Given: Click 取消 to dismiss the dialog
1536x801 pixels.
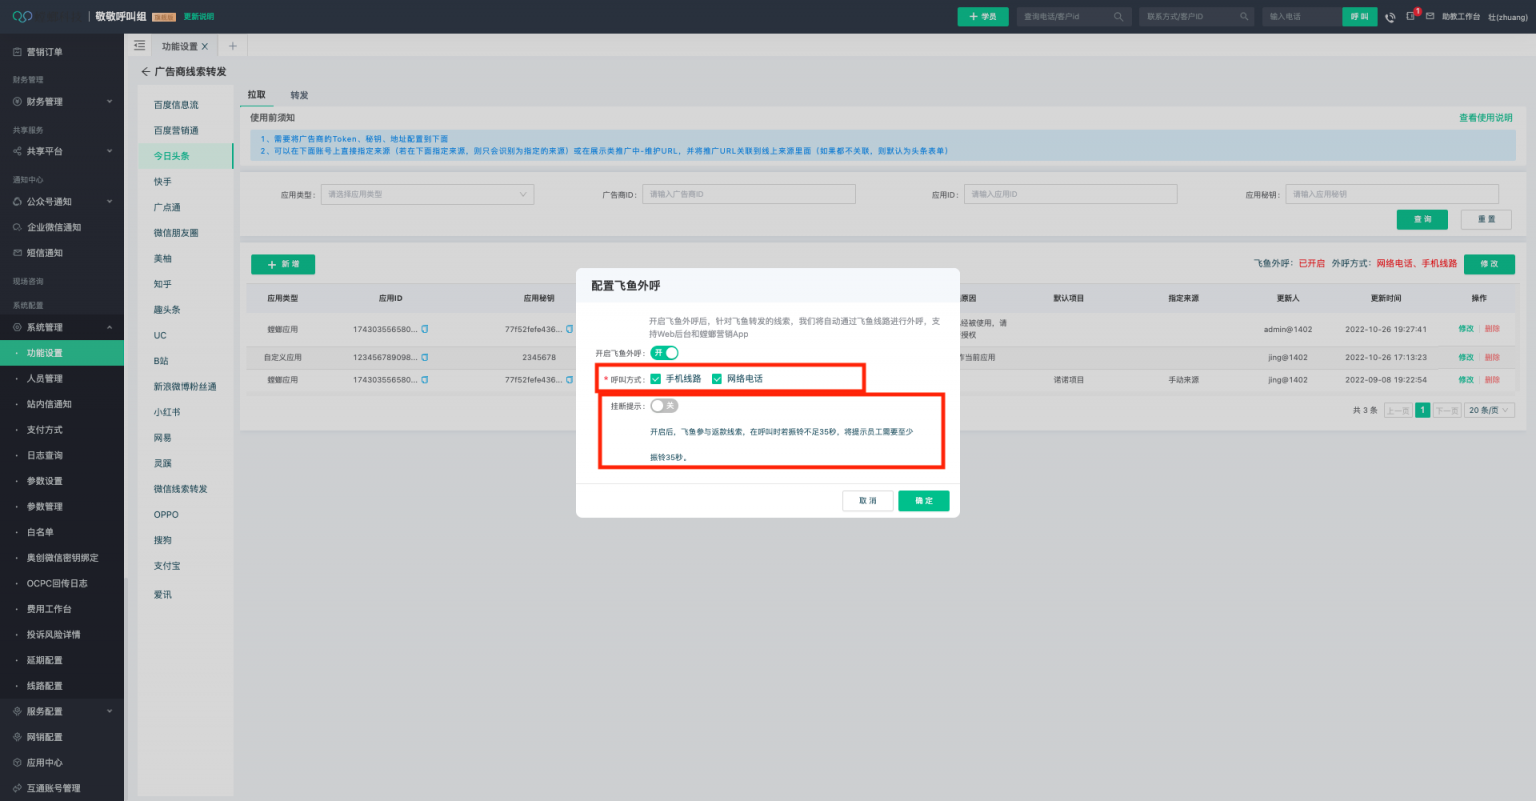Looking at the screenshot, I should (867, 501).
